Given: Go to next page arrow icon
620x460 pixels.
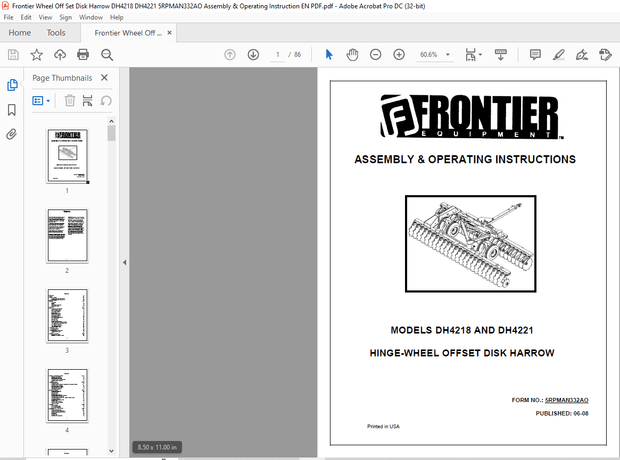Looking at the screenshot, I should pos(253,55).
